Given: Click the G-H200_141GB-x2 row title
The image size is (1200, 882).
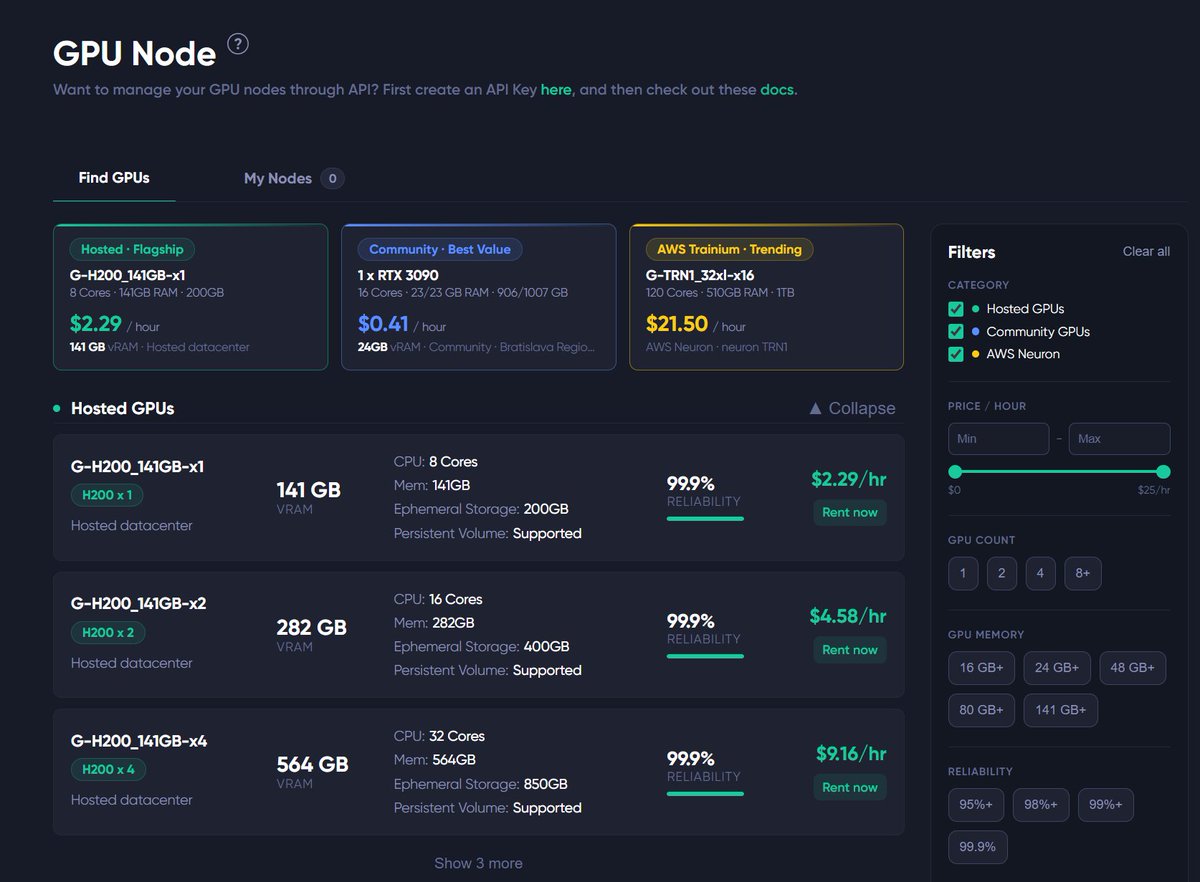Looking at the screenshot, I should 139,604.
